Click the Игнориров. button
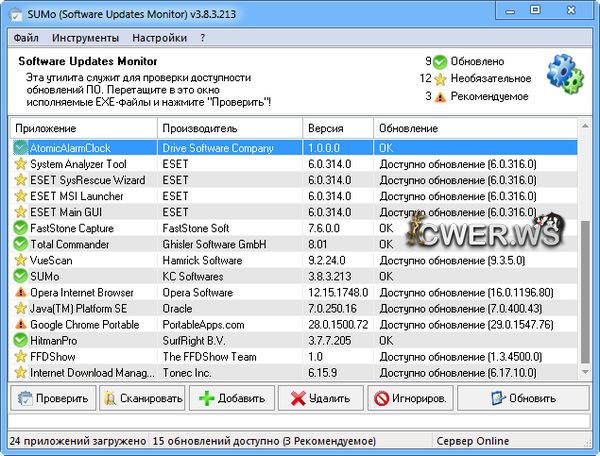The image size is (600, 456). tap(410, 398)
